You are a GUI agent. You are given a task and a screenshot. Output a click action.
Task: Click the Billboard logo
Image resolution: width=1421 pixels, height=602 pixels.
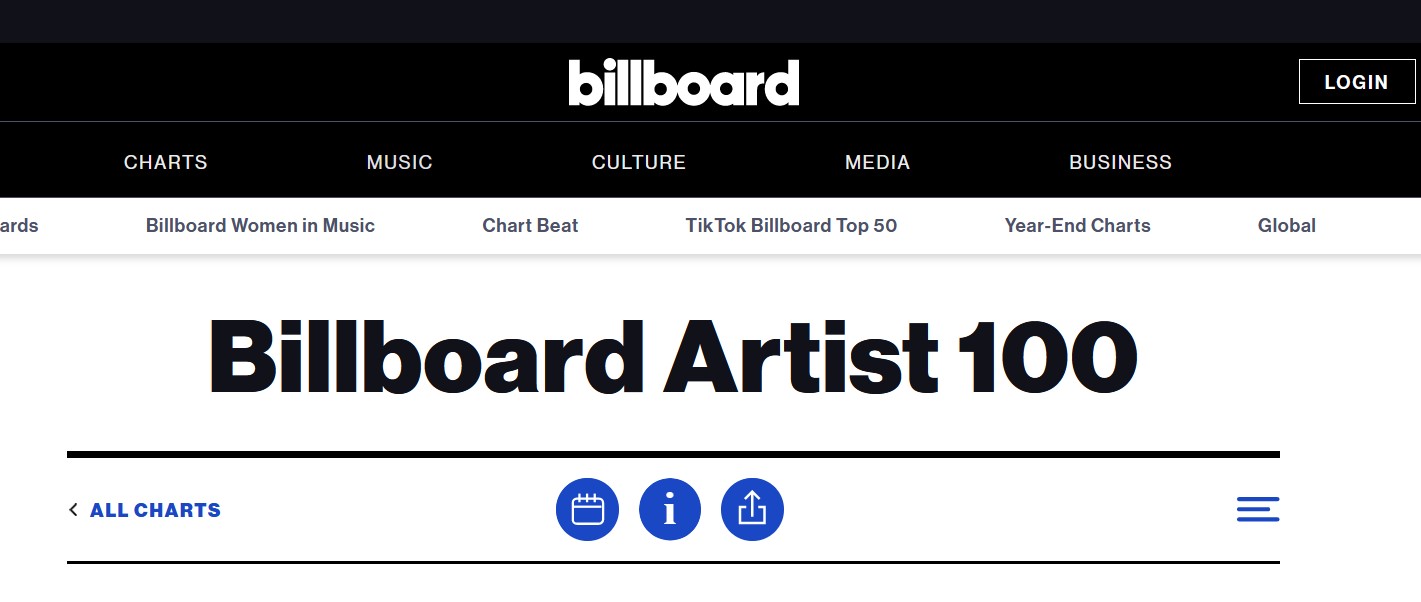[684, 82]
